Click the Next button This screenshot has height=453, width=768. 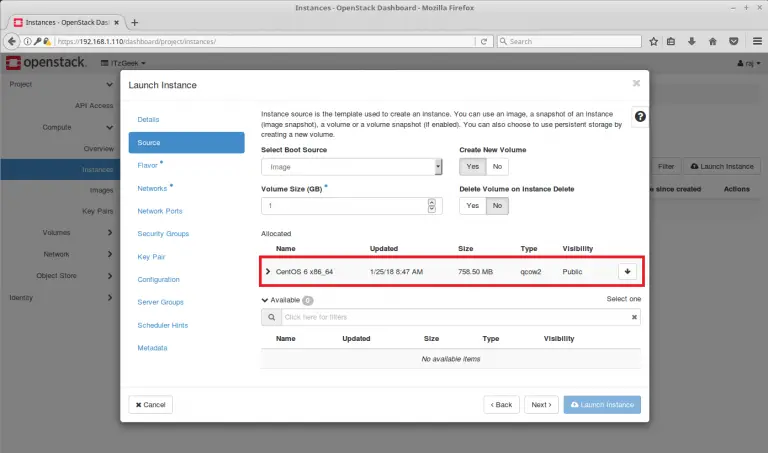point(539,405)
